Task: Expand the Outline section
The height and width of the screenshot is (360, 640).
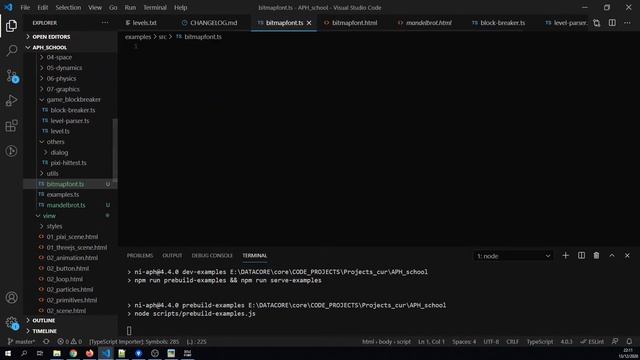Action: [x=70, y=320]
